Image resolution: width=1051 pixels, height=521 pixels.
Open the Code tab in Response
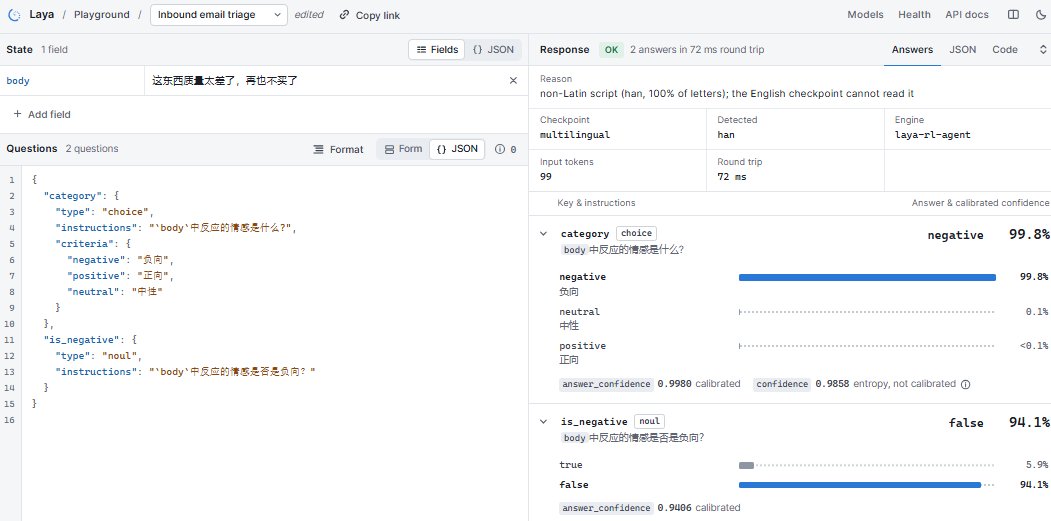coord(1005,50)
